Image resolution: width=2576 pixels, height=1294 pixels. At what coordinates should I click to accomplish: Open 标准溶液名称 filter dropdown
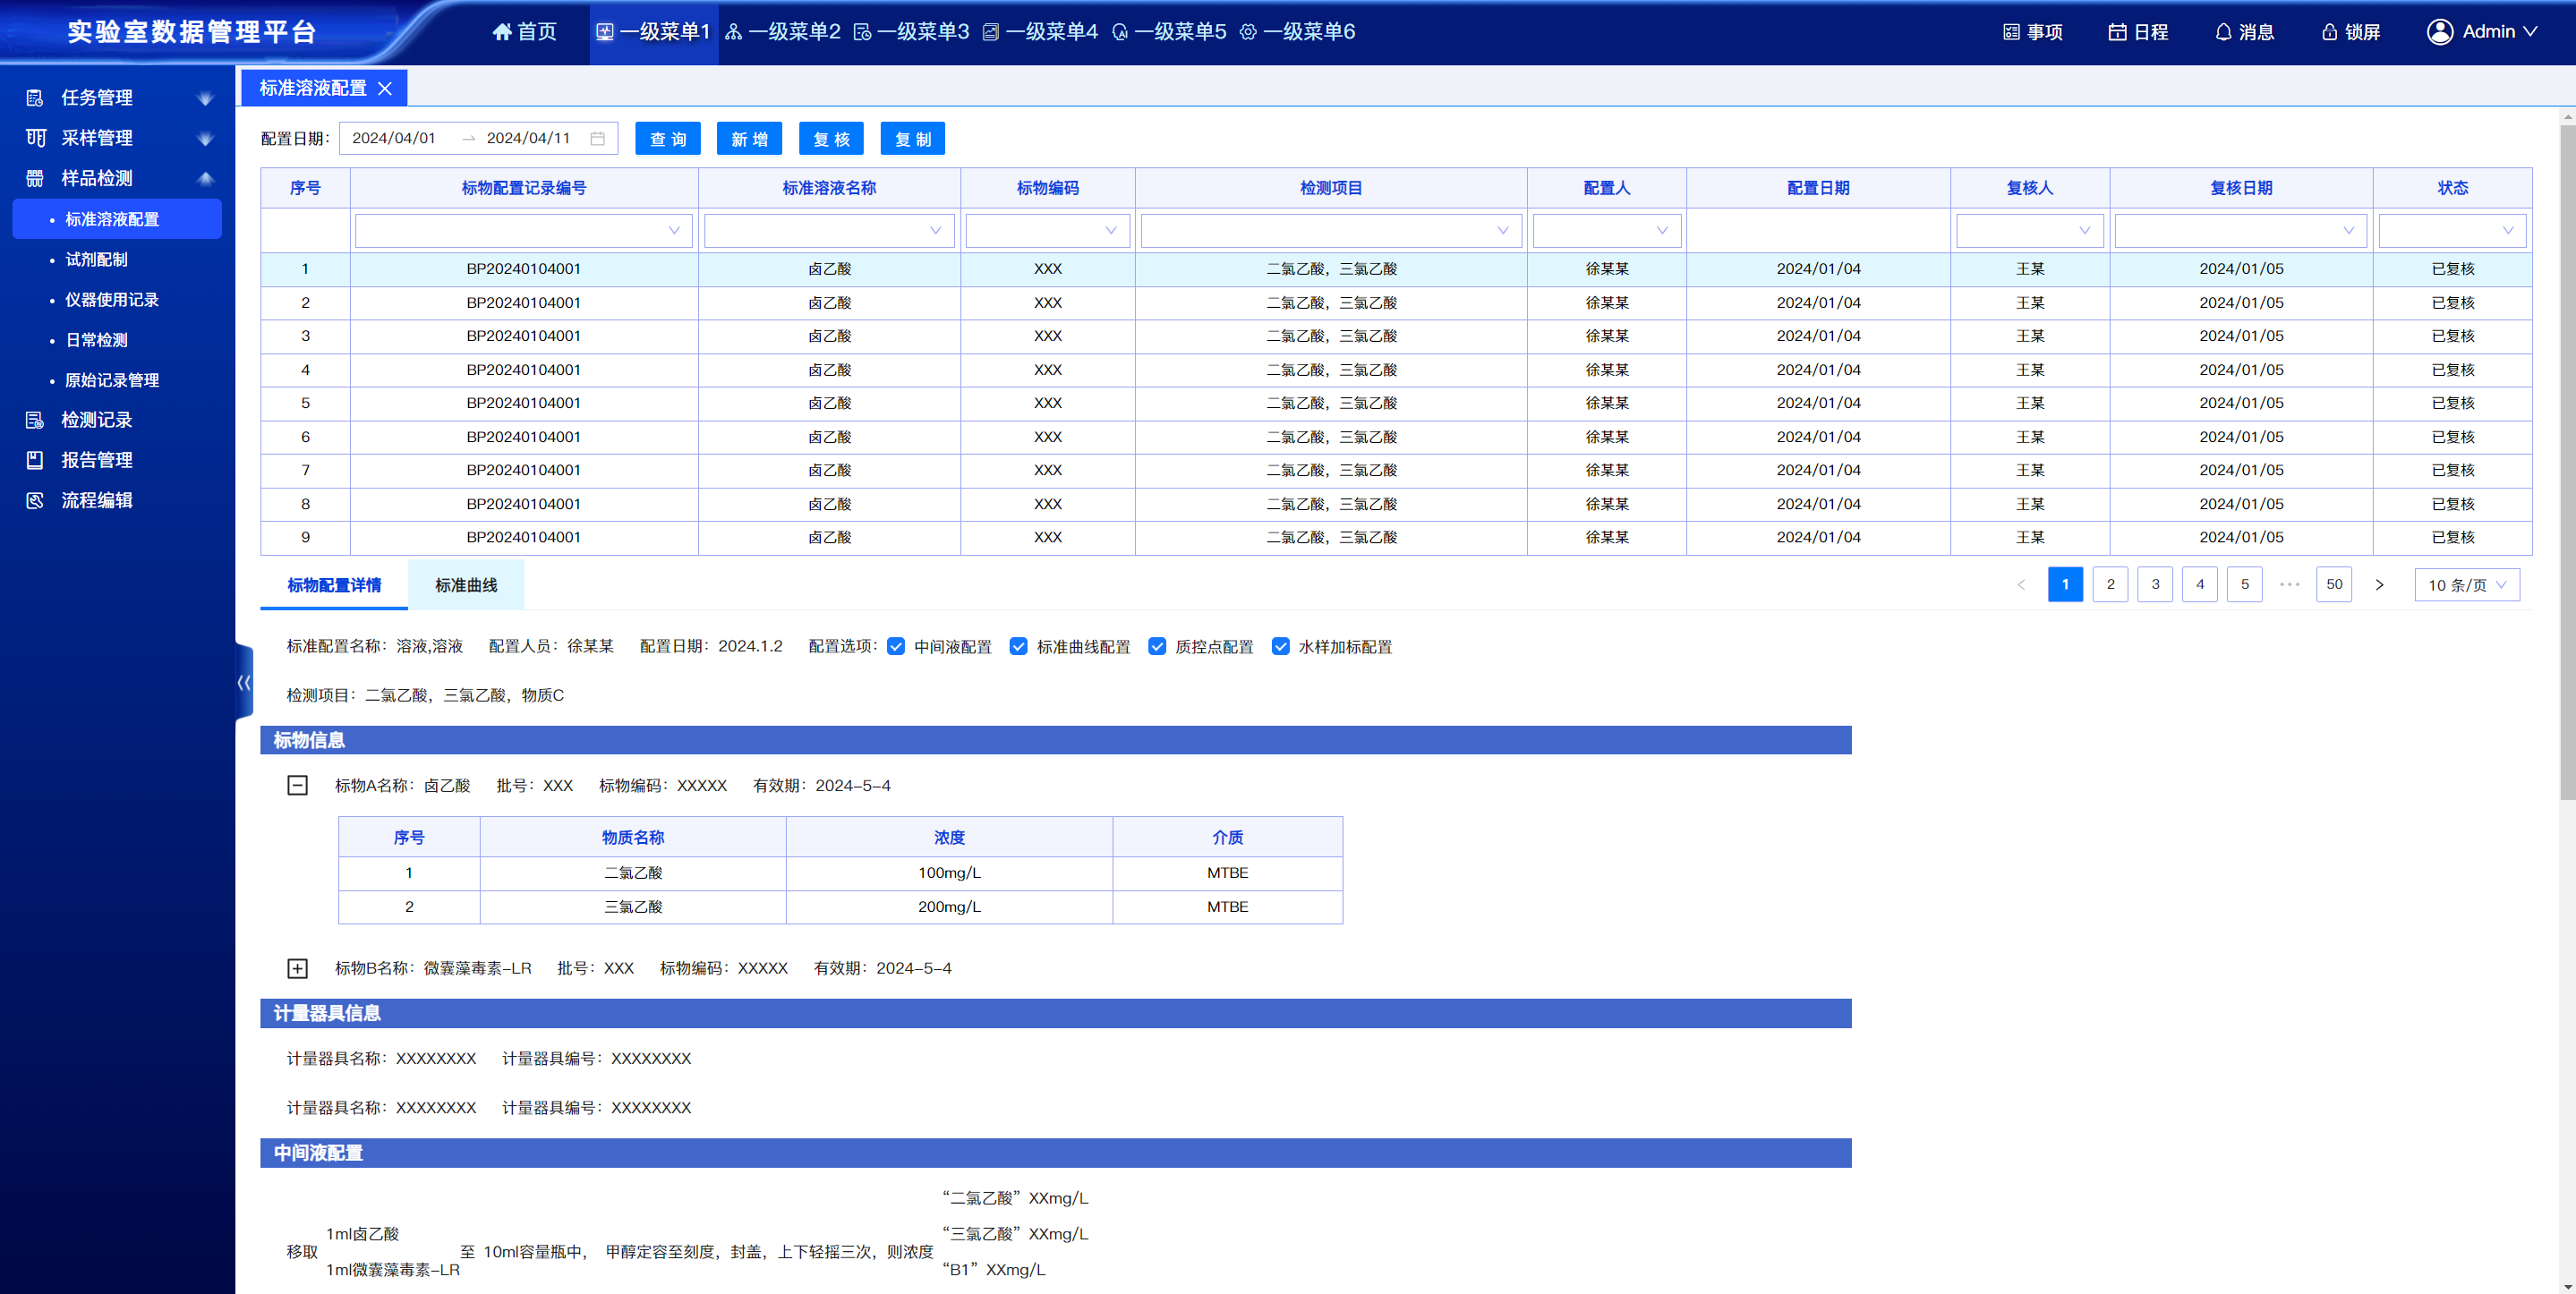[x=829, y=231]
